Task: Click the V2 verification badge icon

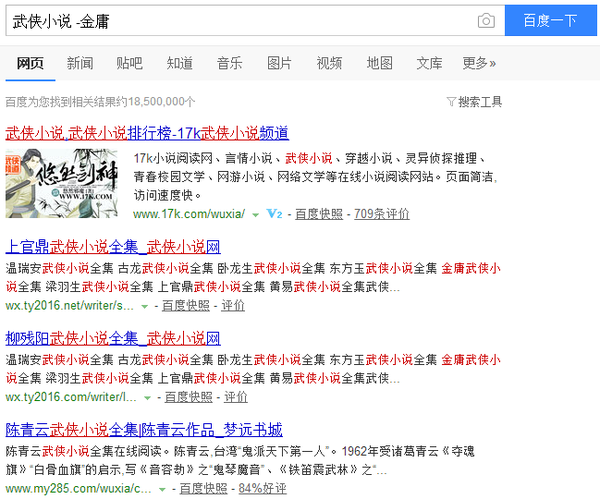Action: [274, 214]
